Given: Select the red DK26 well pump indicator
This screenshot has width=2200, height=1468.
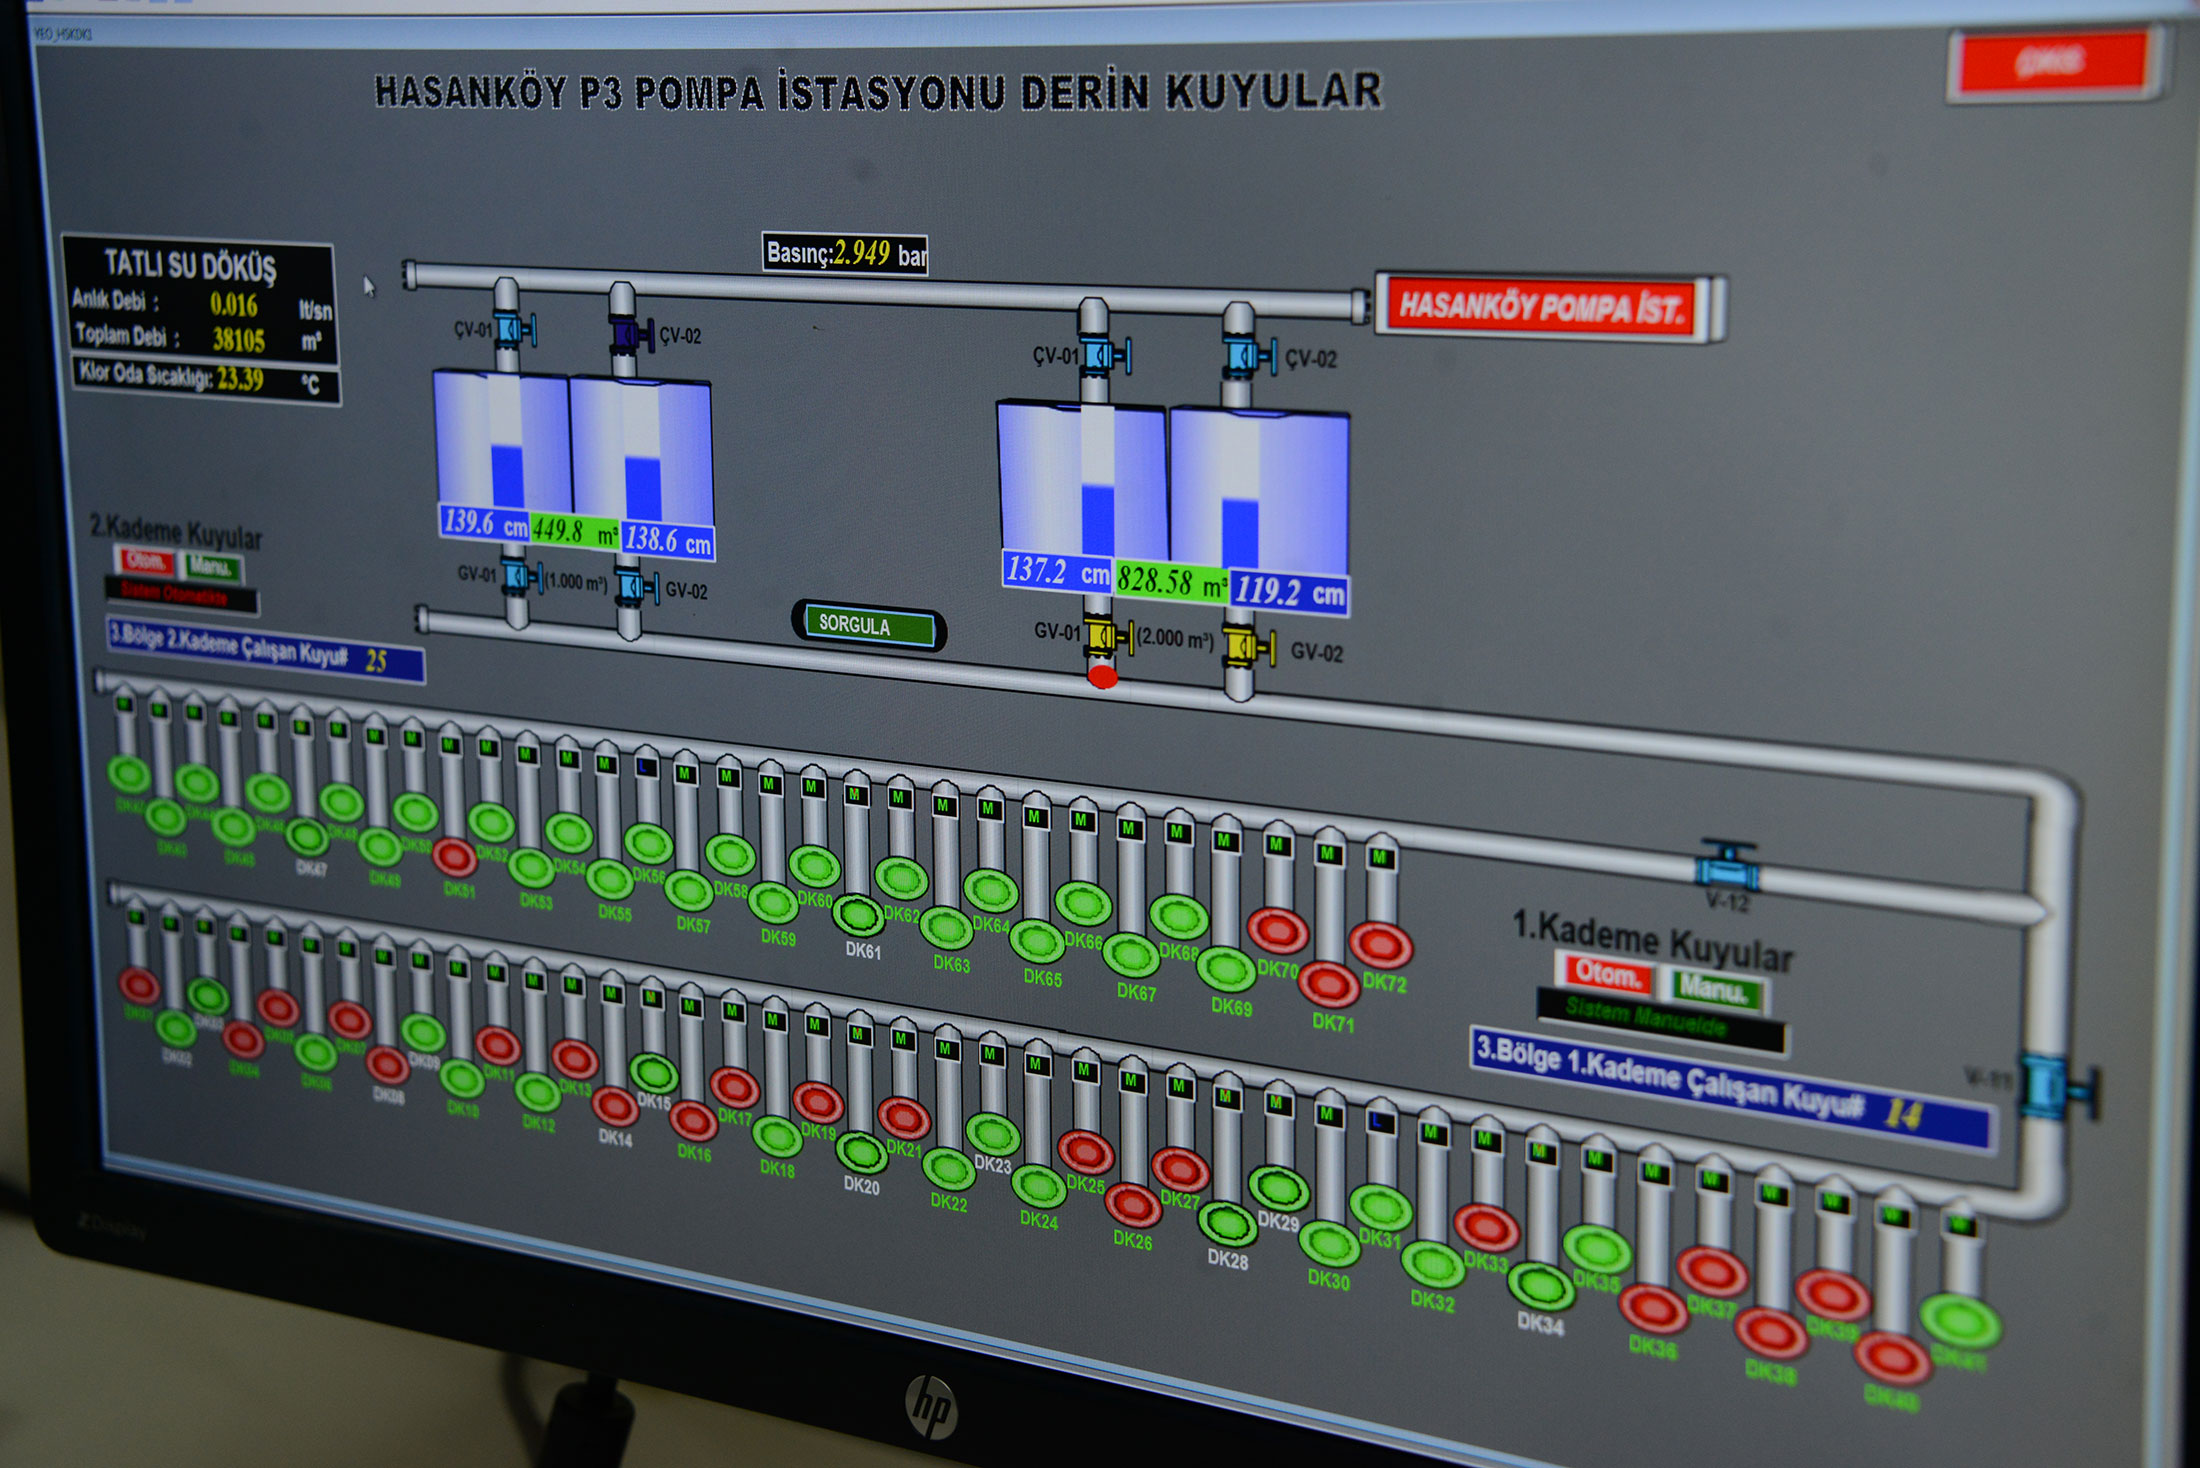Looking at the screenshot, I should tap(1133, 1205).
